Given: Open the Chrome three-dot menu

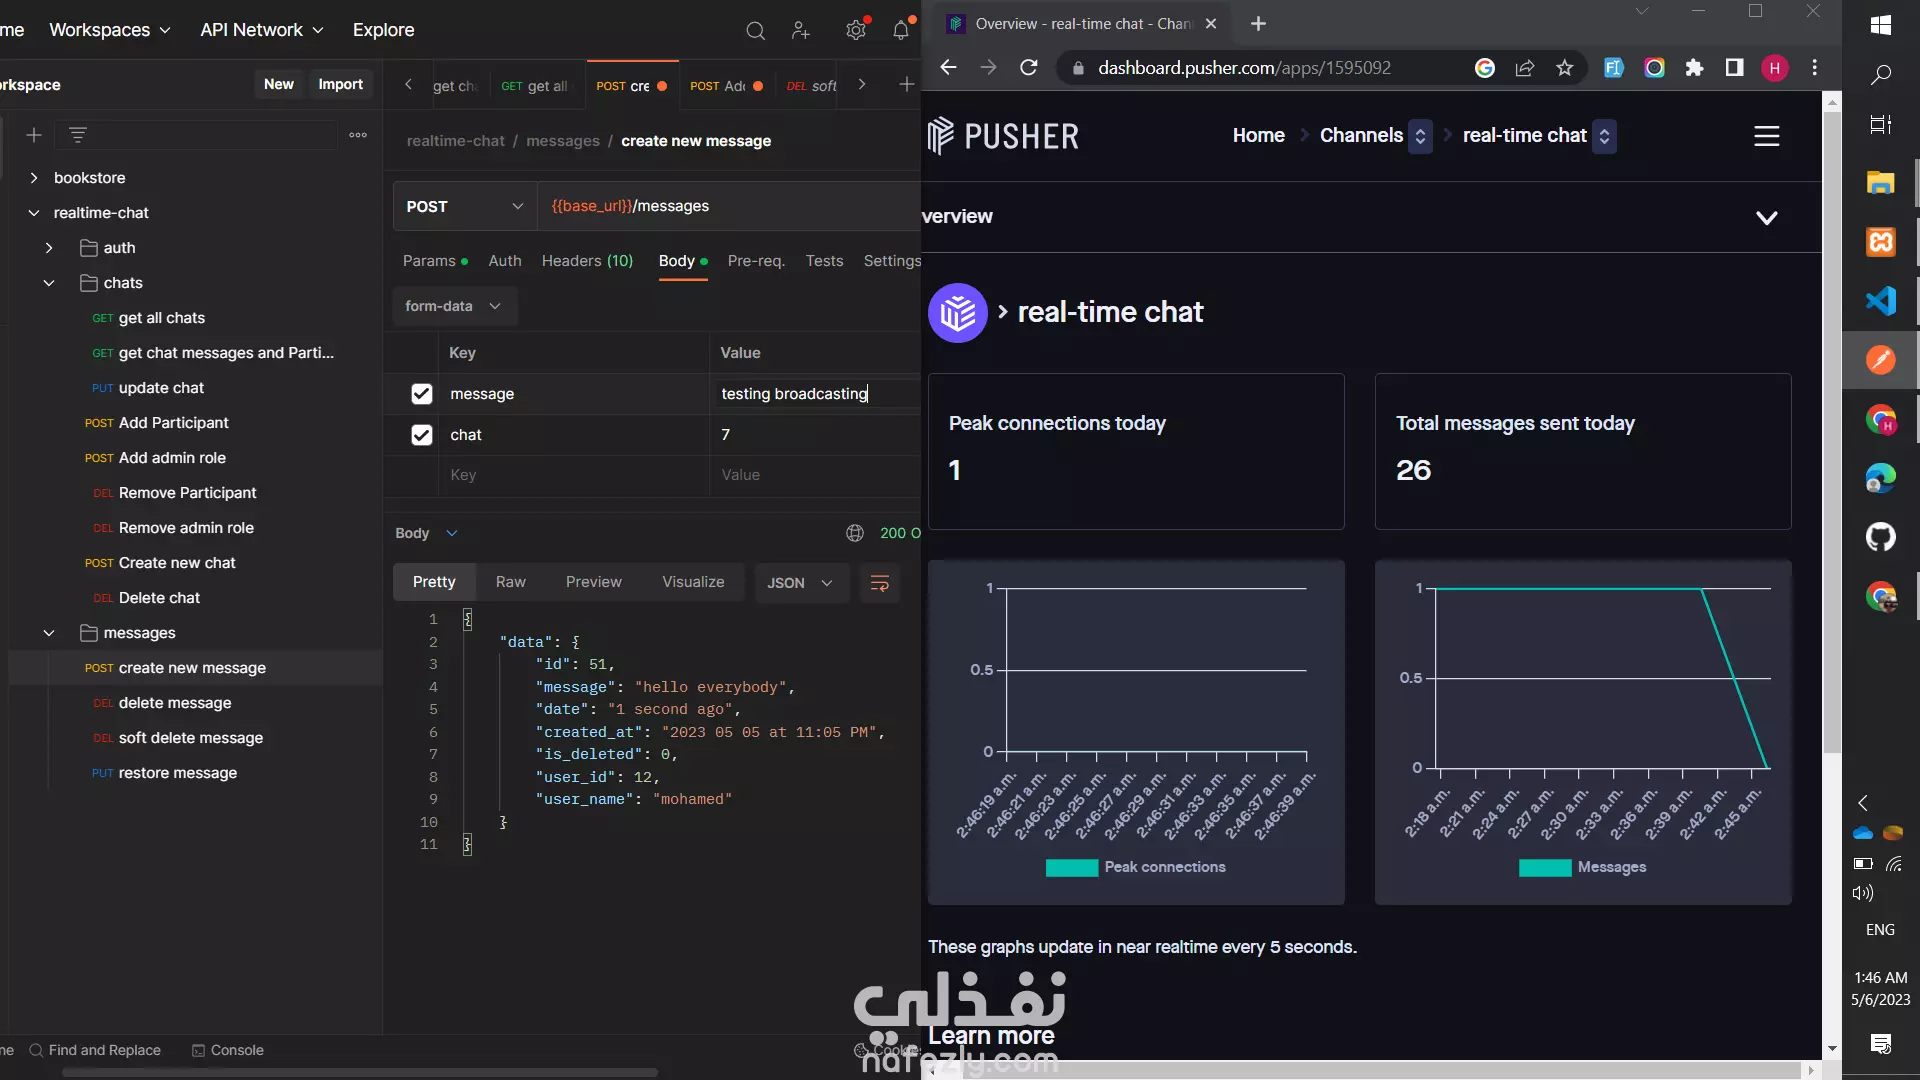Looking at the screenshot, I should [x=1815, y=68].
